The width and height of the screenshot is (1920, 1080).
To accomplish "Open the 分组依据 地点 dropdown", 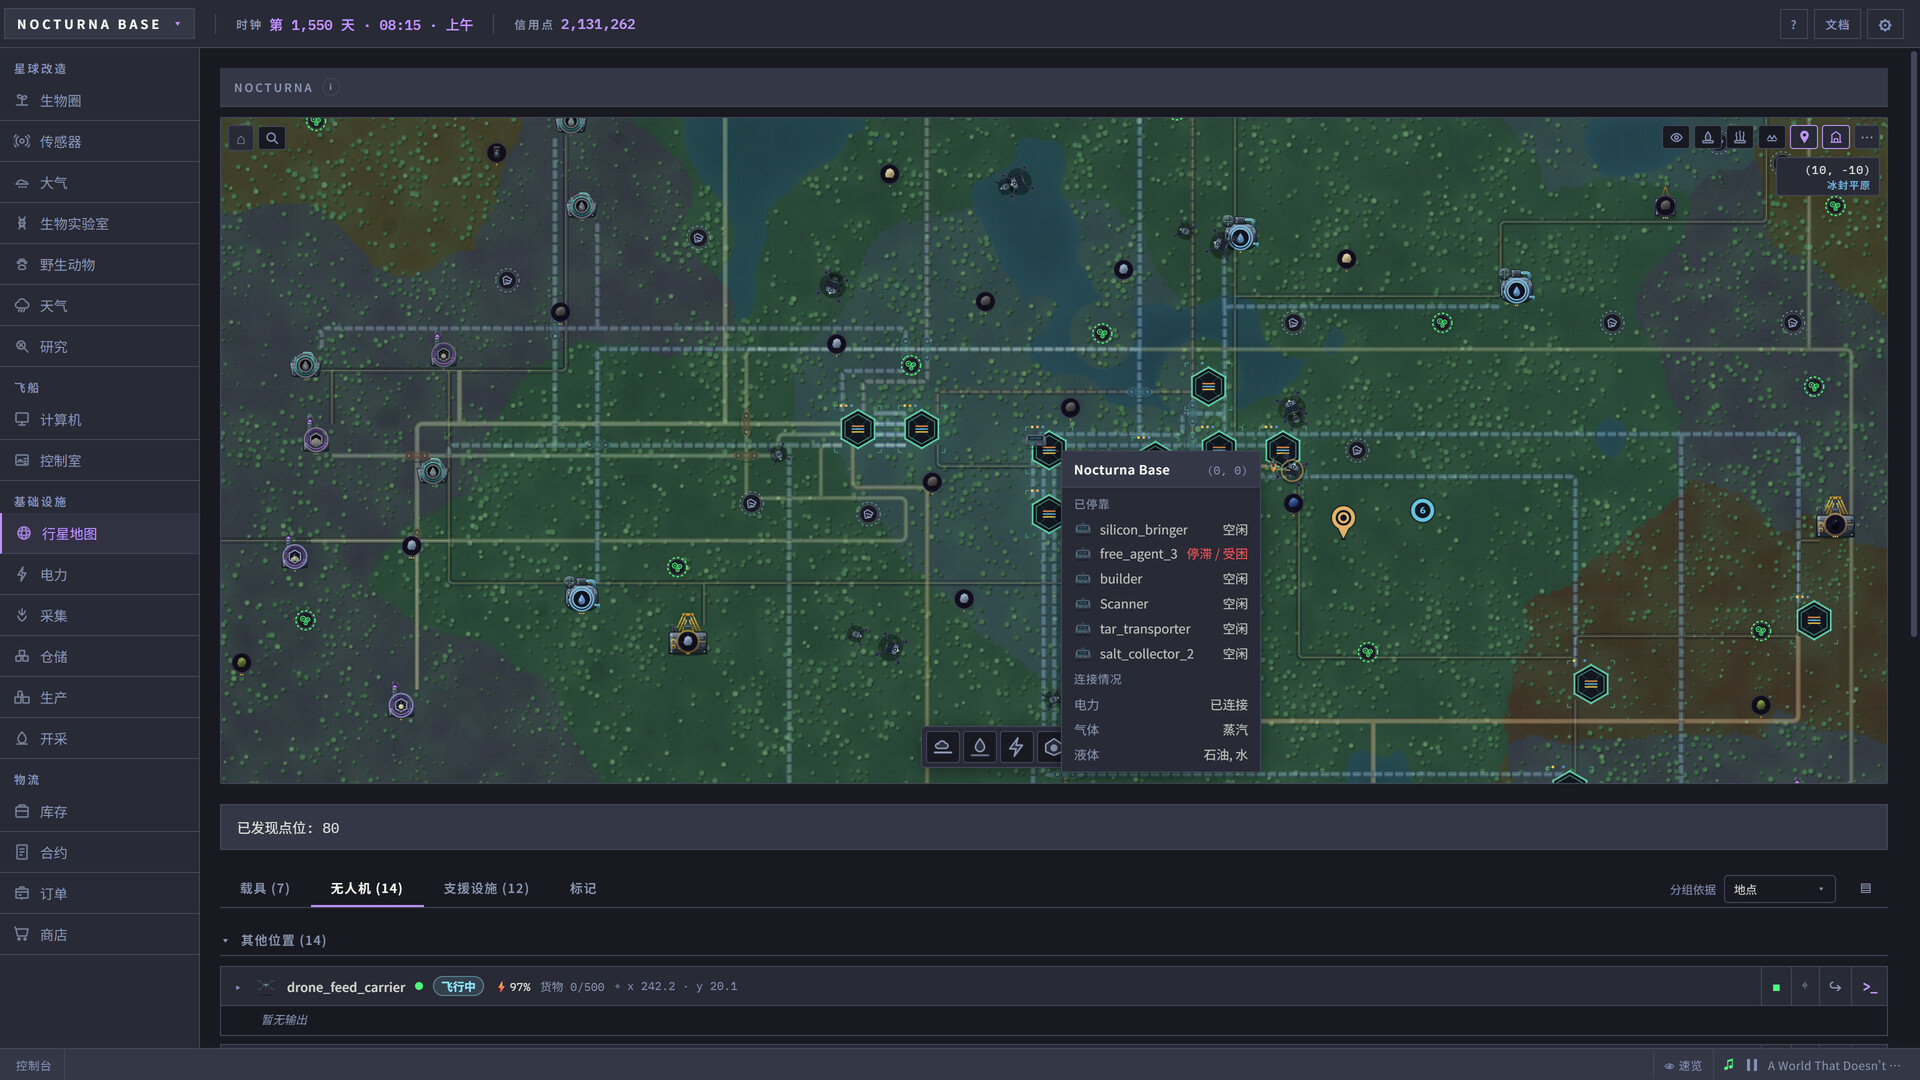I will click(x=1779, y=889).
